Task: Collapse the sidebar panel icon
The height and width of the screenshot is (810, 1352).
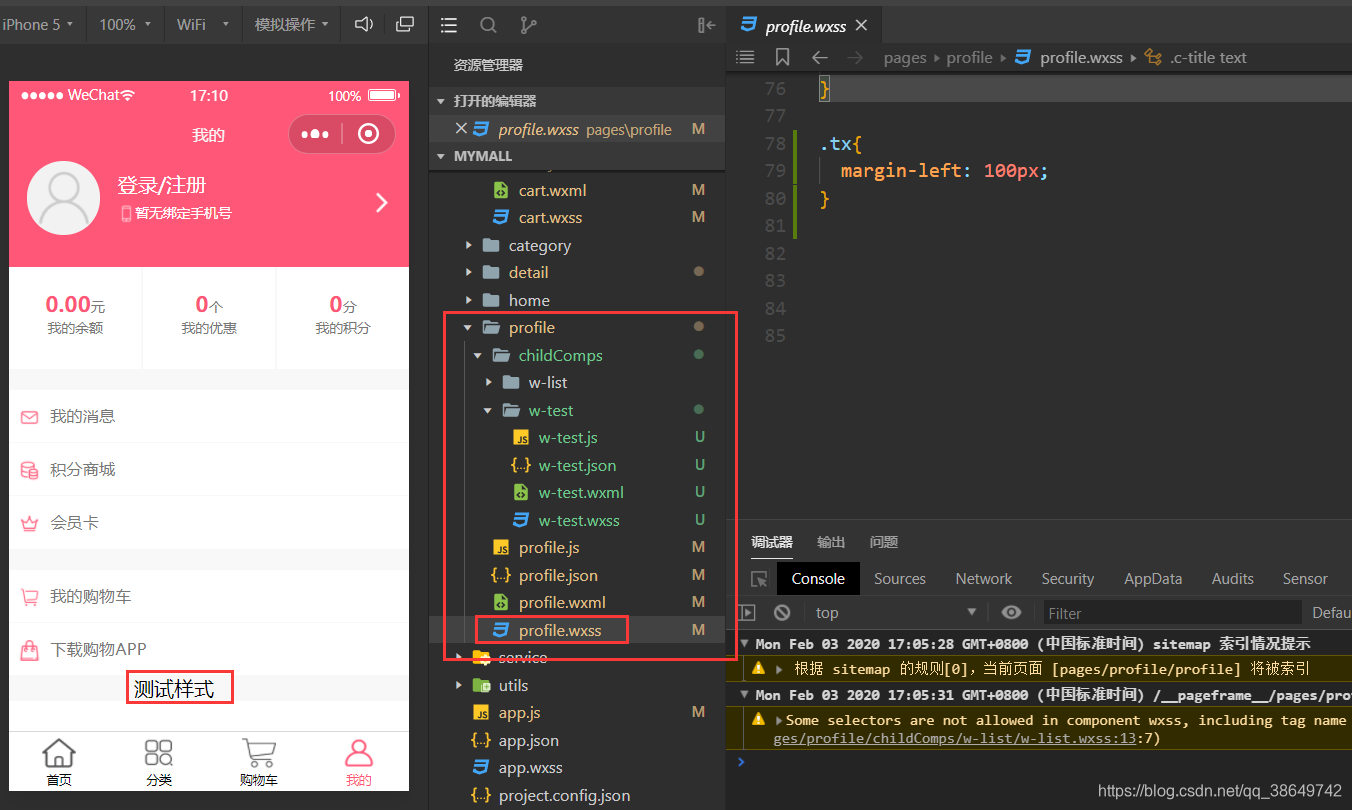Action: click(707, 25)
